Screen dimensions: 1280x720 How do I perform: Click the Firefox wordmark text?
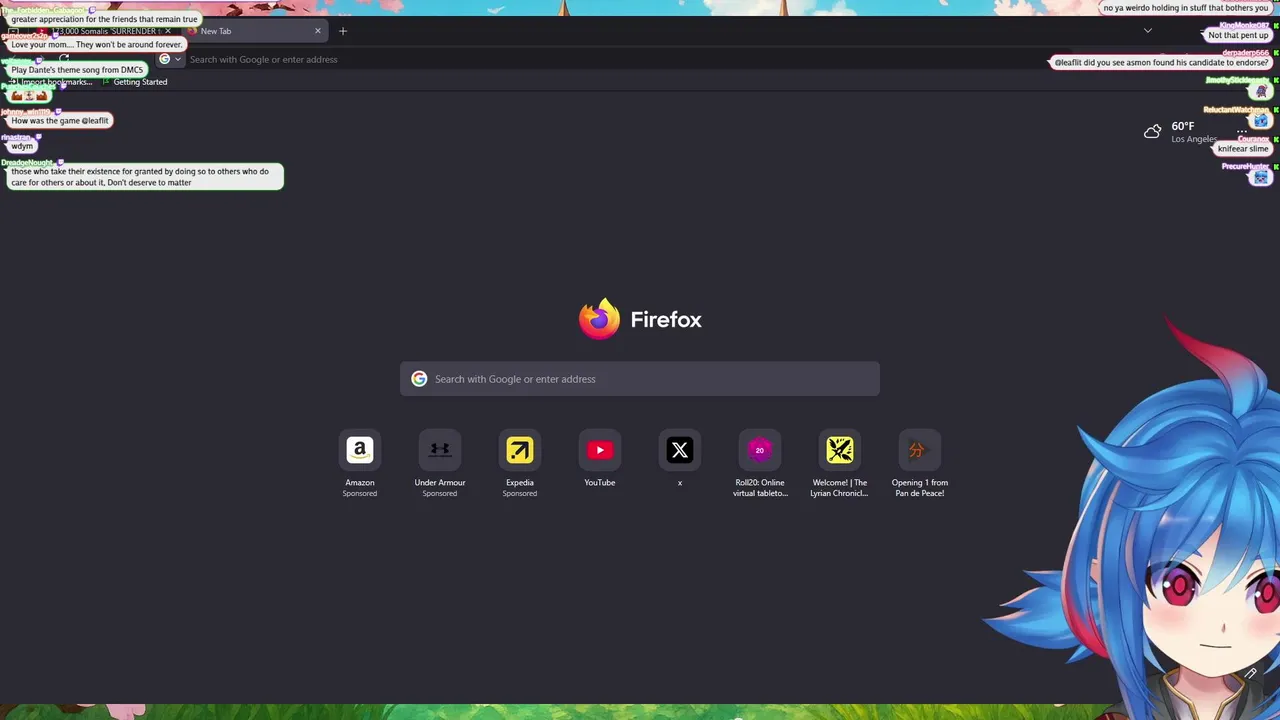pos(666,320)
